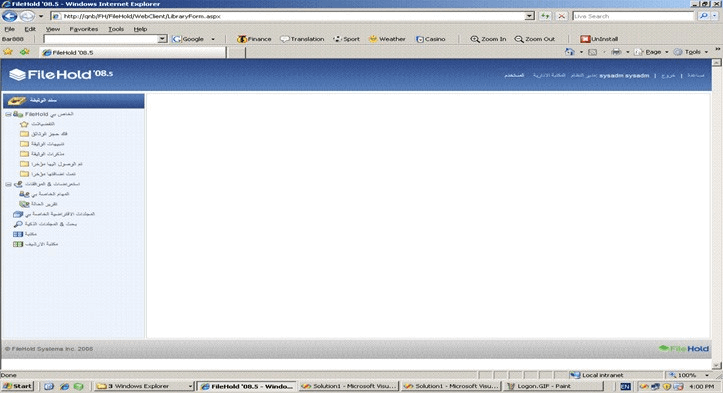Viewport: 723px width, 393px height.
Task: Click the FileHold logo in blue header
Action: [x=61, y=74]
